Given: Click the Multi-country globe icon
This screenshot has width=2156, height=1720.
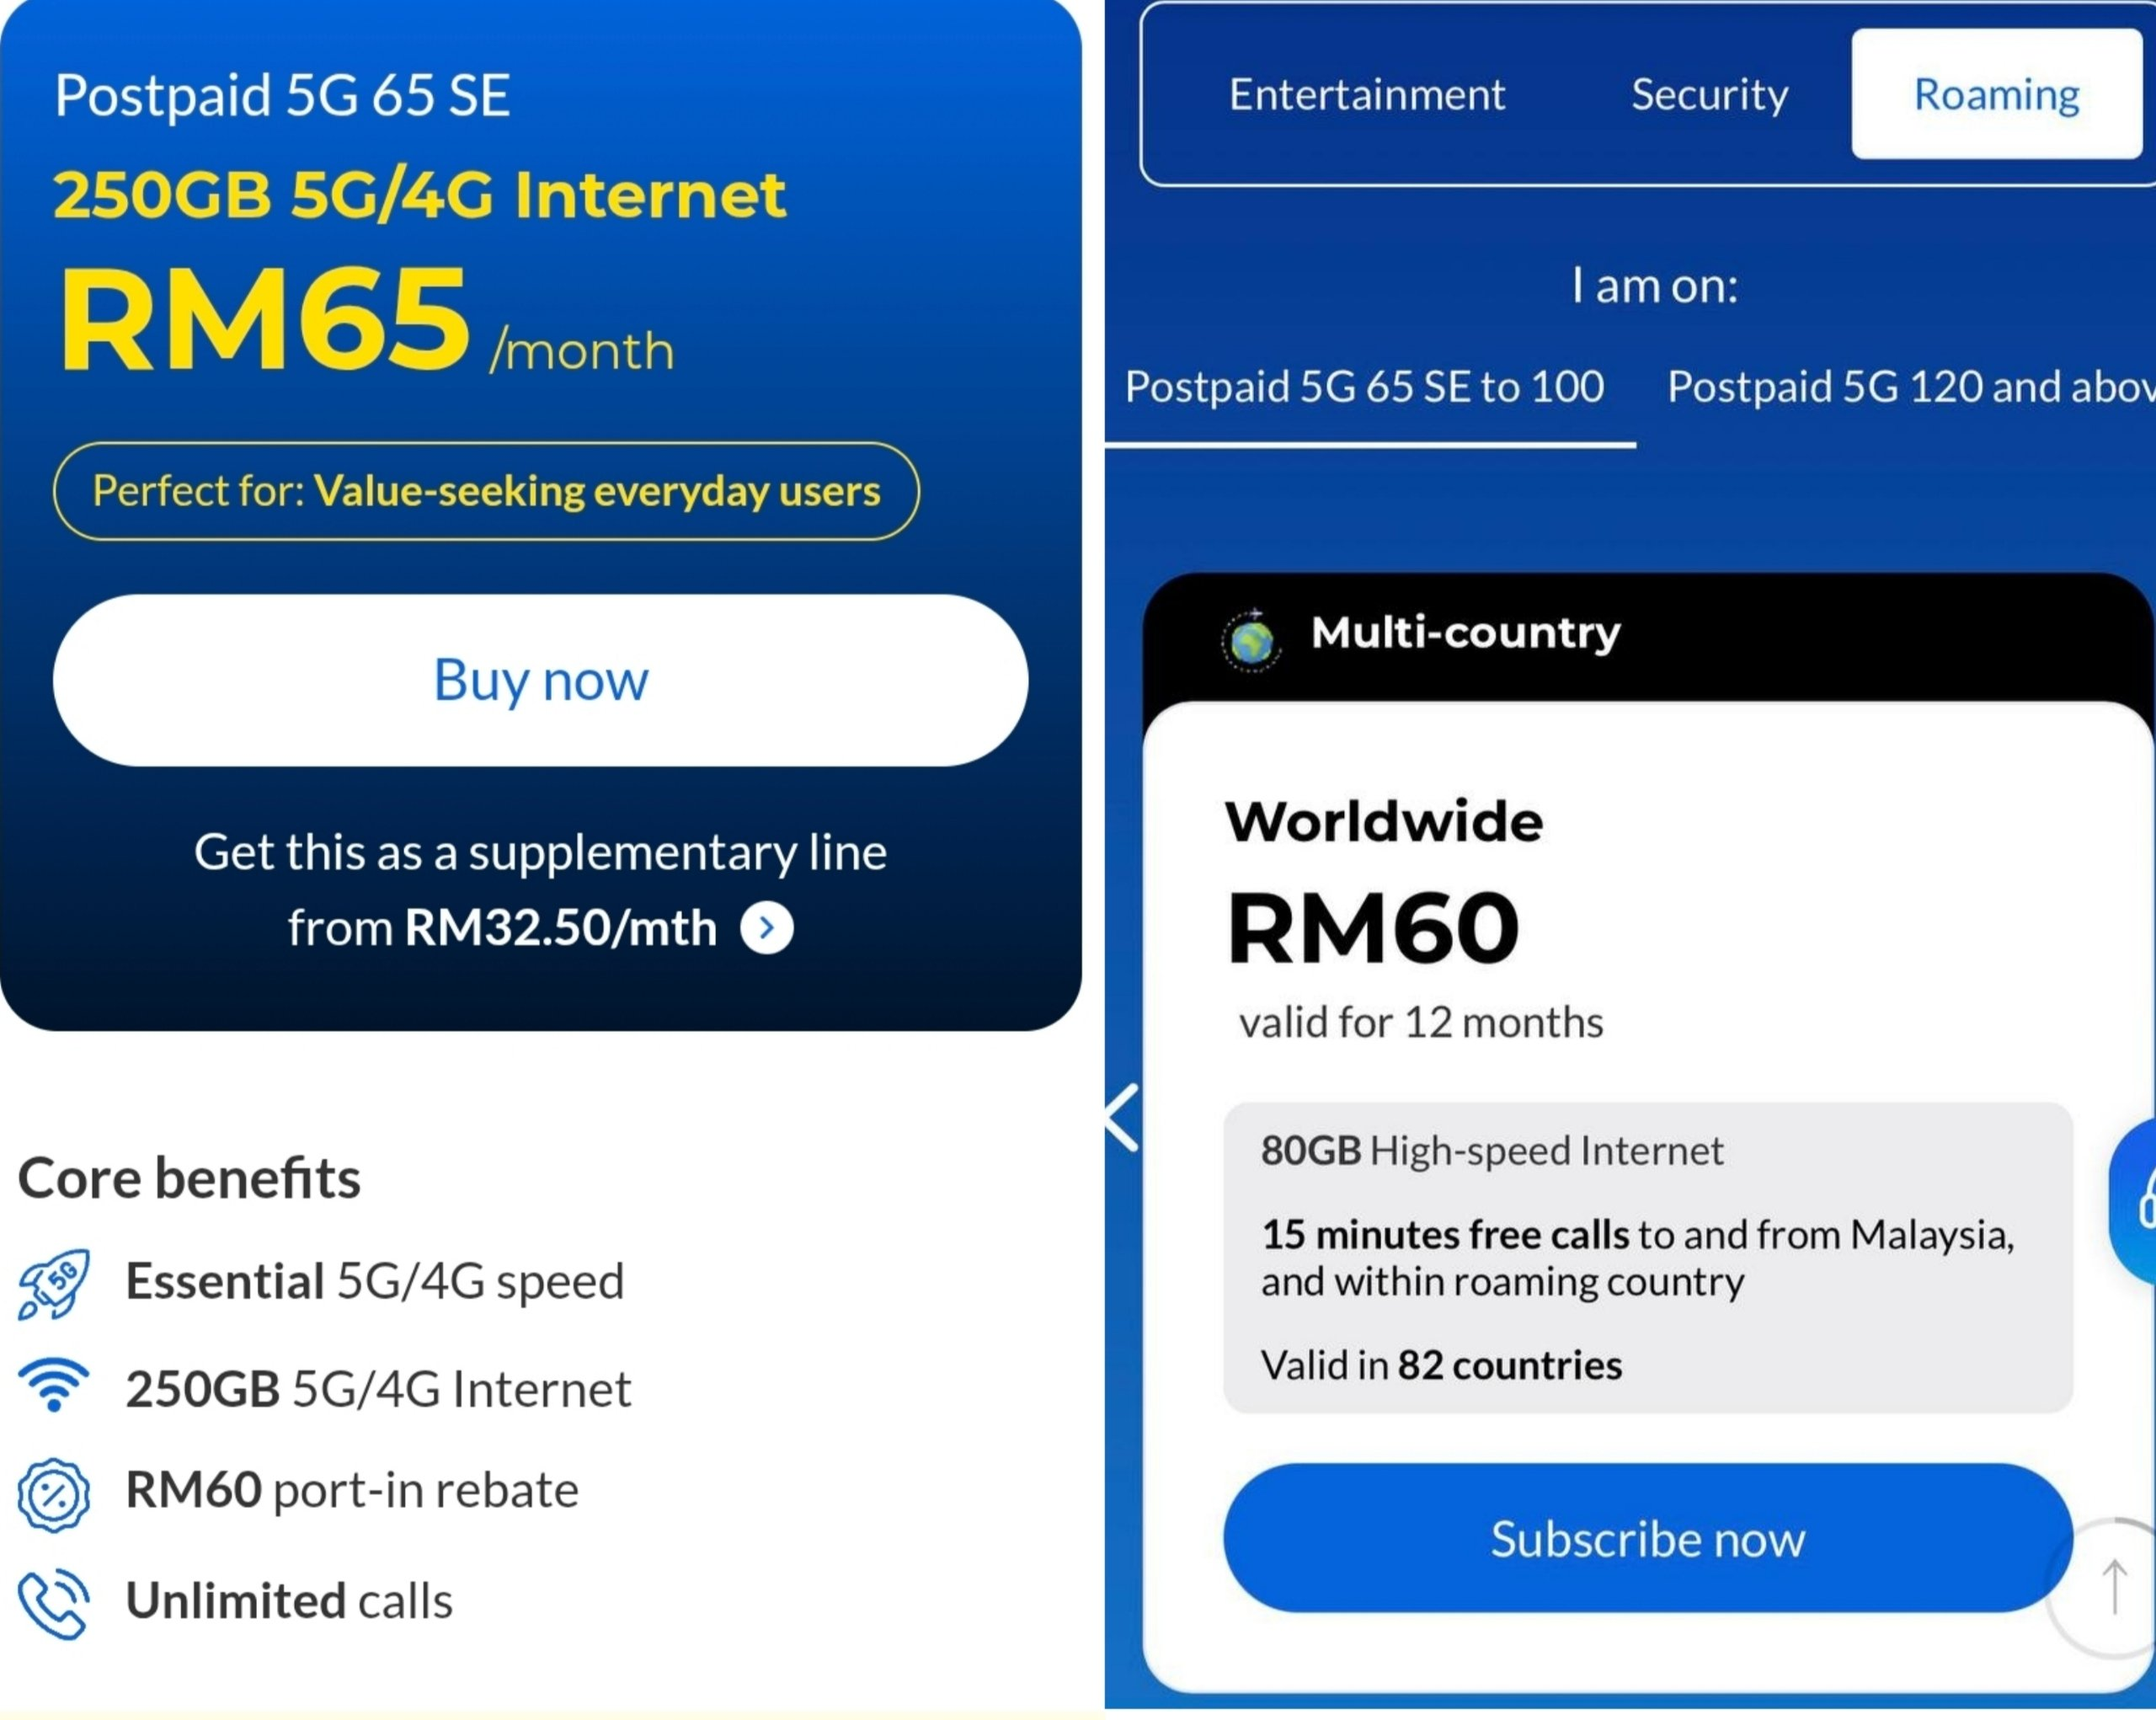Looking at the screenshot, I should point(1251,641).
